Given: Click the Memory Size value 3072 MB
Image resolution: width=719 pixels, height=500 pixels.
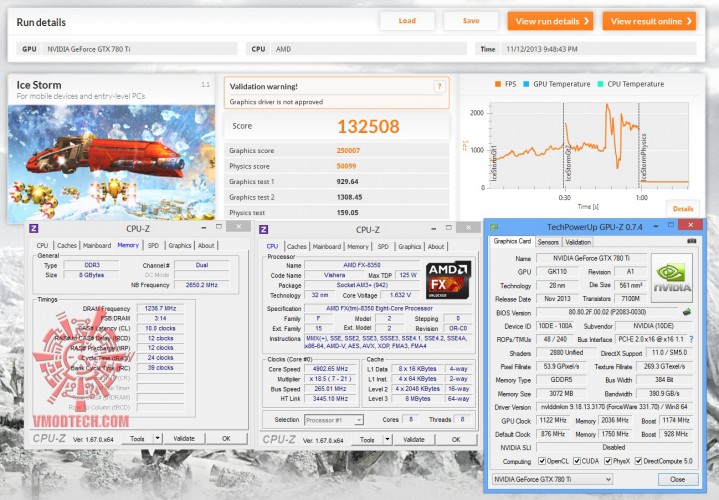Looking at the screenshot, I should (x=561, y=394).
